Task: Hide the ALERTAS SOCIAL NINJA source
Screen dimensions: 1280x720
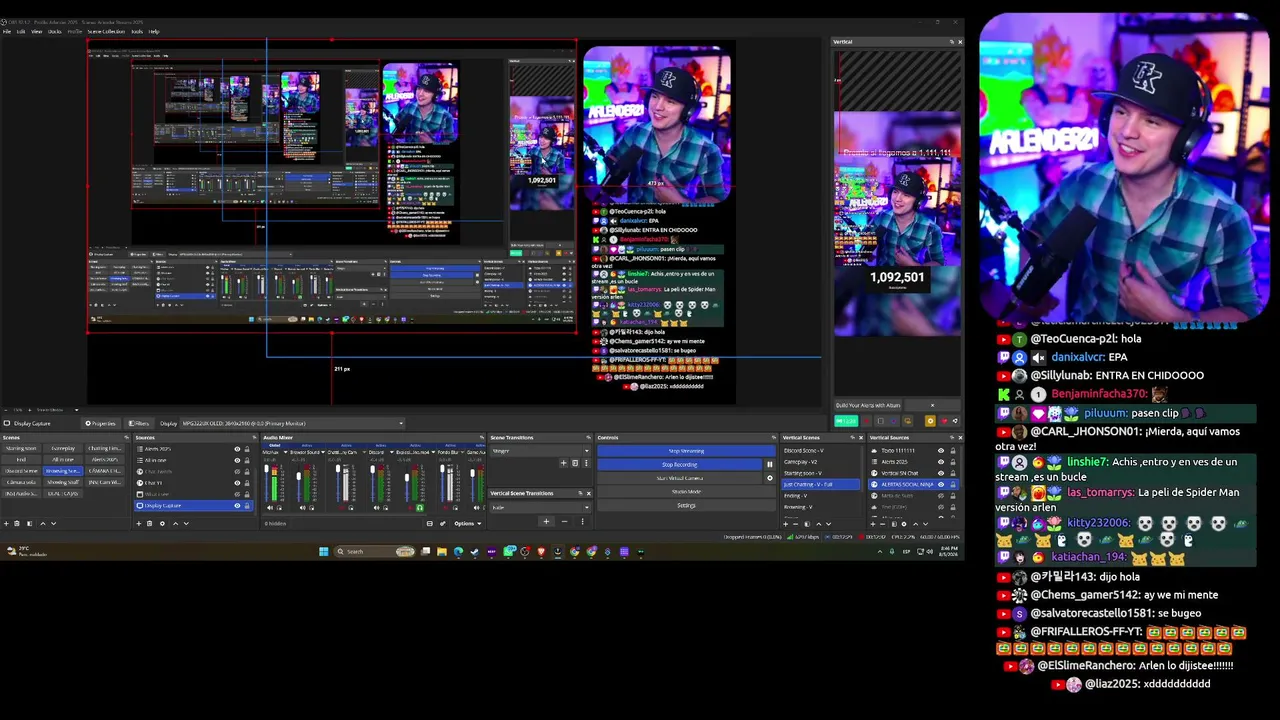Action: pos(940,484)
